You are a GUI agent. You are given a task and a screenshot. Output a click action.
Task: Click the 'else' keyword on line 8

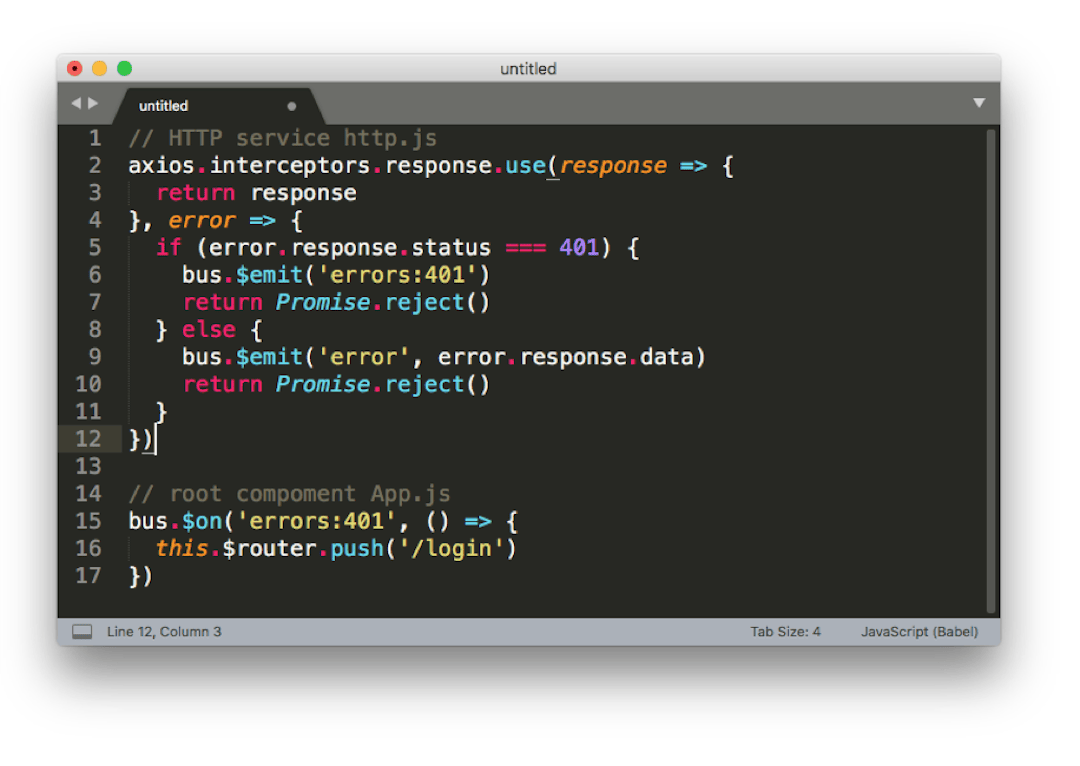(209, 329)
